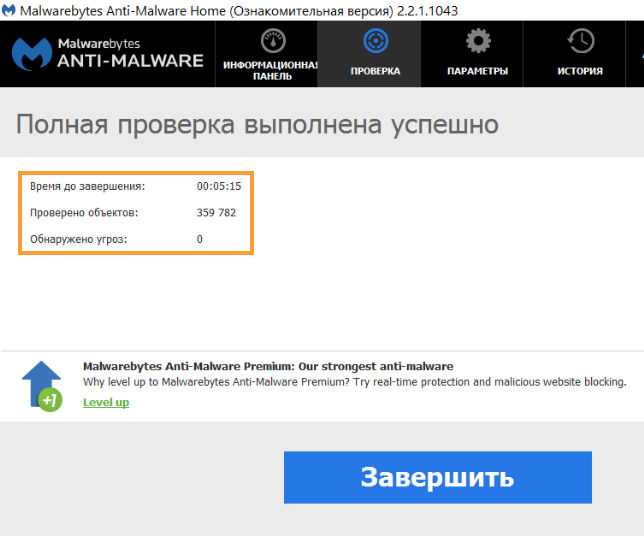Viewport: 644px width, 536px height.
Task: Click the Malwarebytes title bar app icon
Action: tap(8, 10)
